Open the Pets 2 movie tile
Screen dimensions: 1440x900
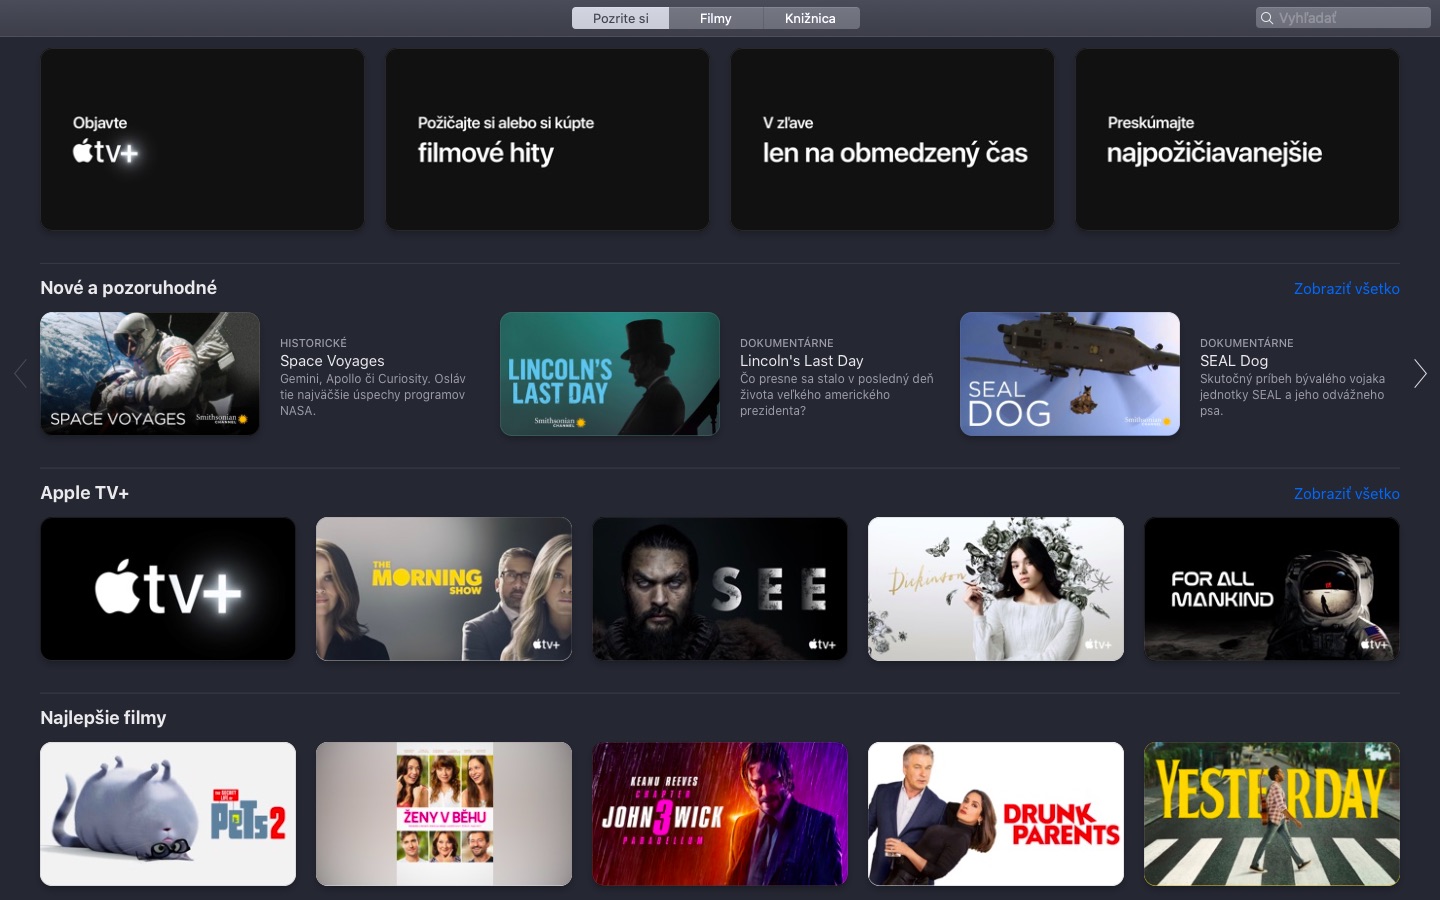point(168,814)
